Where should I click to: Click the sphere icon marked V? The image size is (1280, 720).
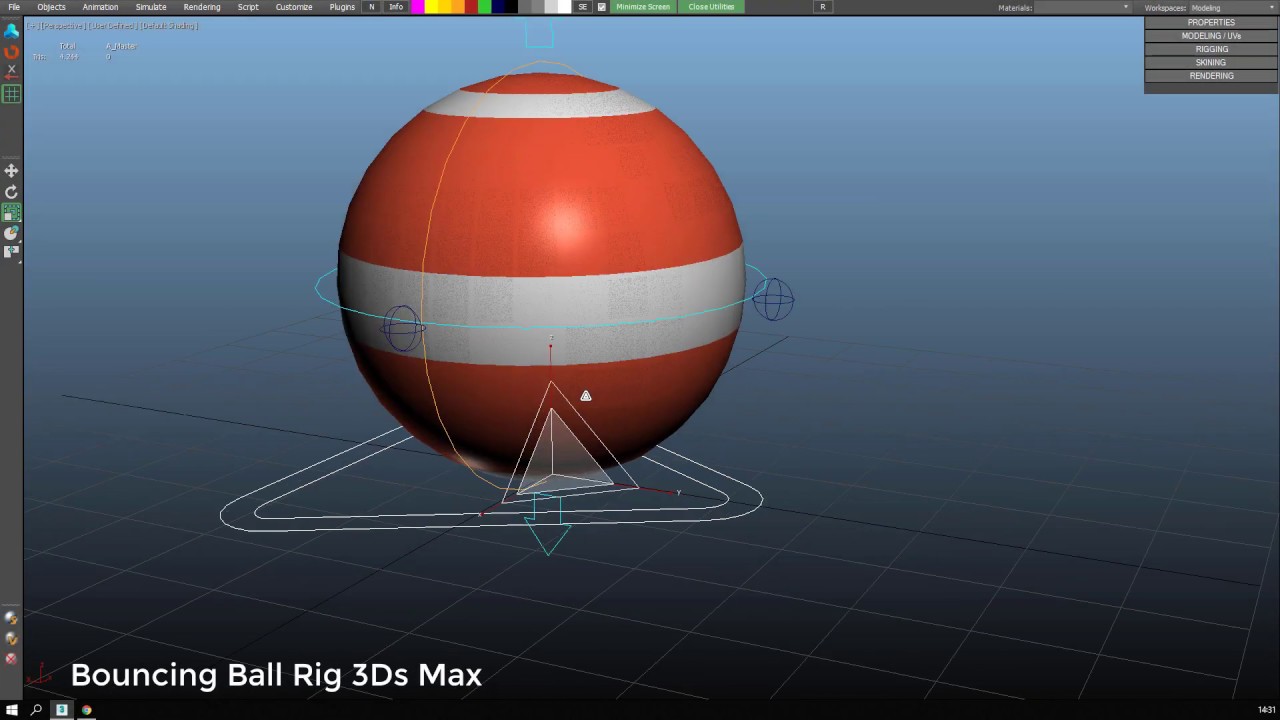(x=11, y=638)
